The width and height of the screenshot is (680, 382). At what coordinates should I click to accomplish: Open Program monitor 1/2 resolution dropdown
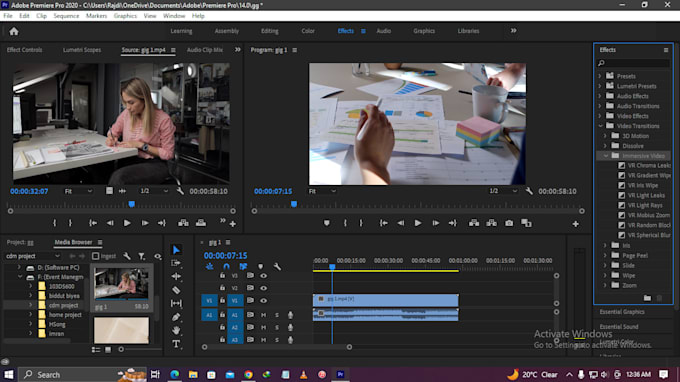tap(503, 191)
